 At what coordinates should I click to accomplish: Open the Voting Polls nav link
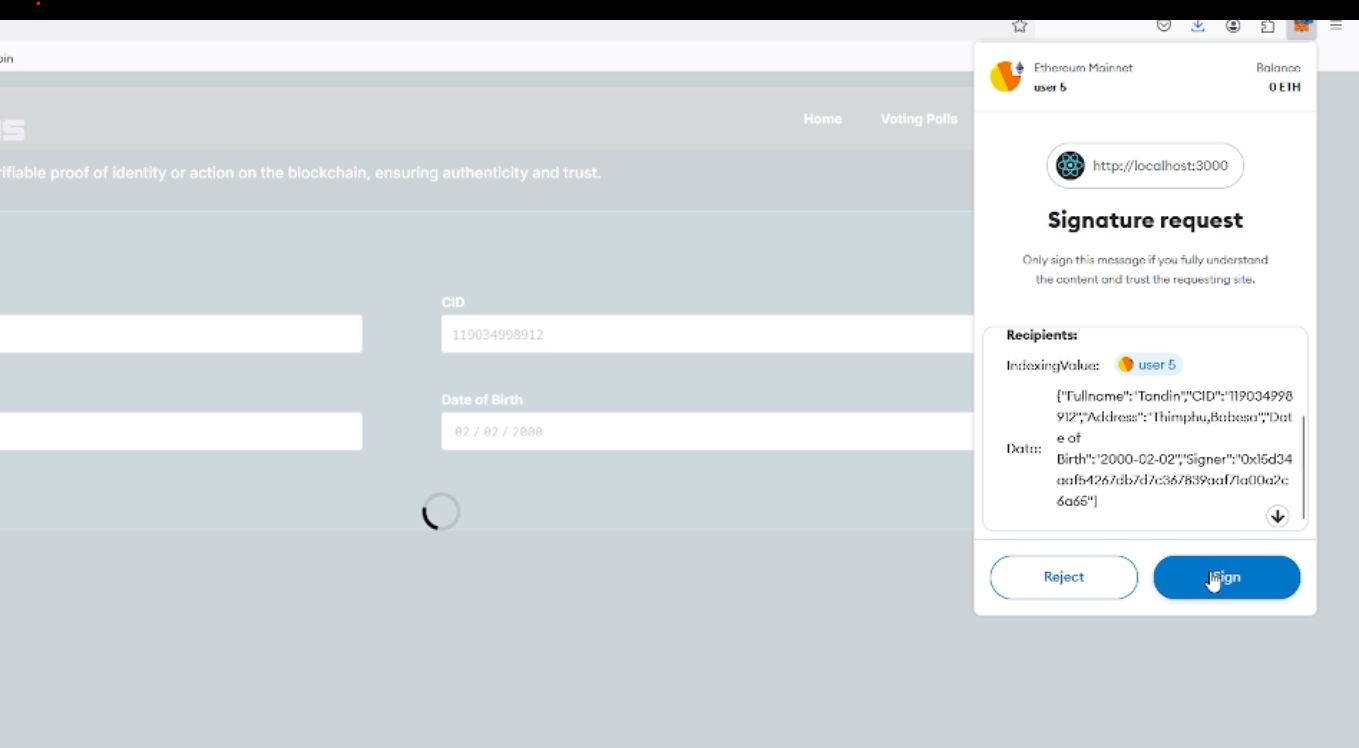pos(918,119)
